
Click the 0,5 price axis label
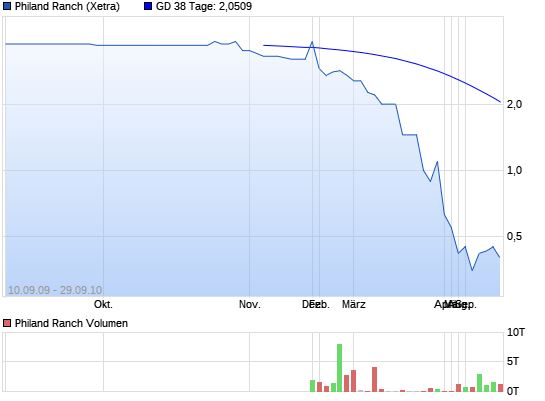point(514,236)
